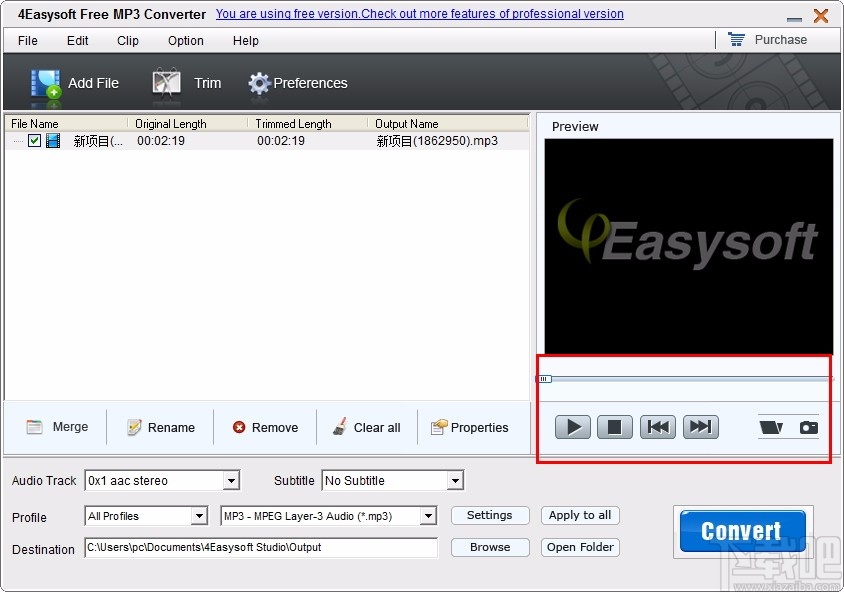Image resolution: width=844 pixels, height=592 pixels.
Task: Select the Add File tool
Action: click(x=78, y=83)
